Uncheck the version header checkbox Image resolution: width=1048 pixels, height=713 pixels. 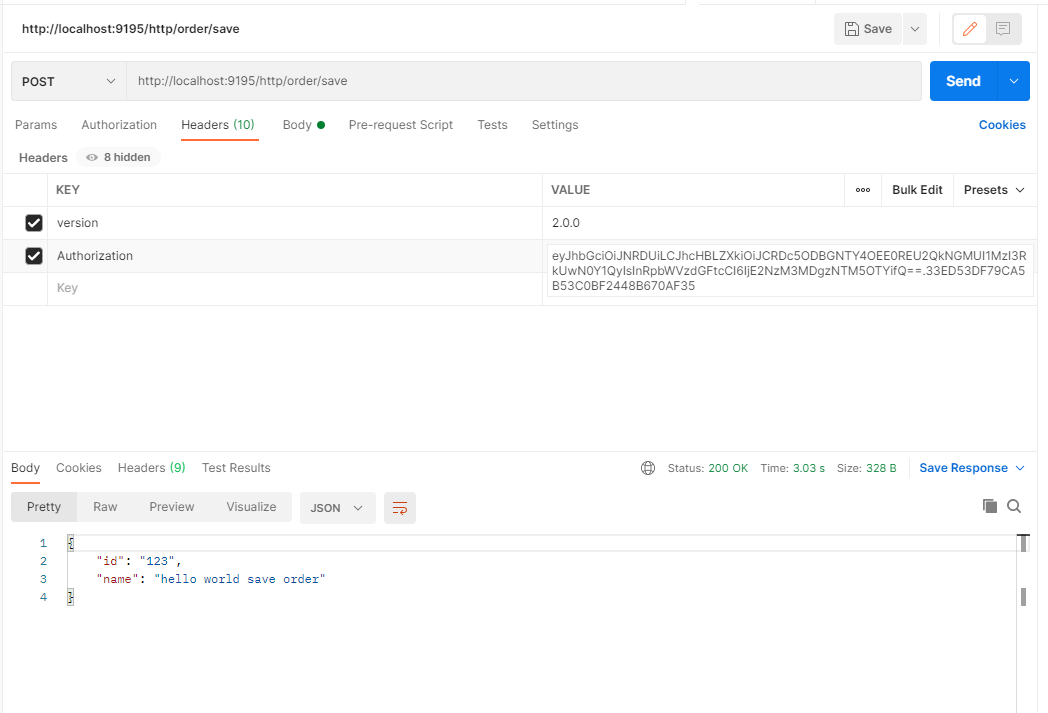pyautogui.click(x=34, y=223)
